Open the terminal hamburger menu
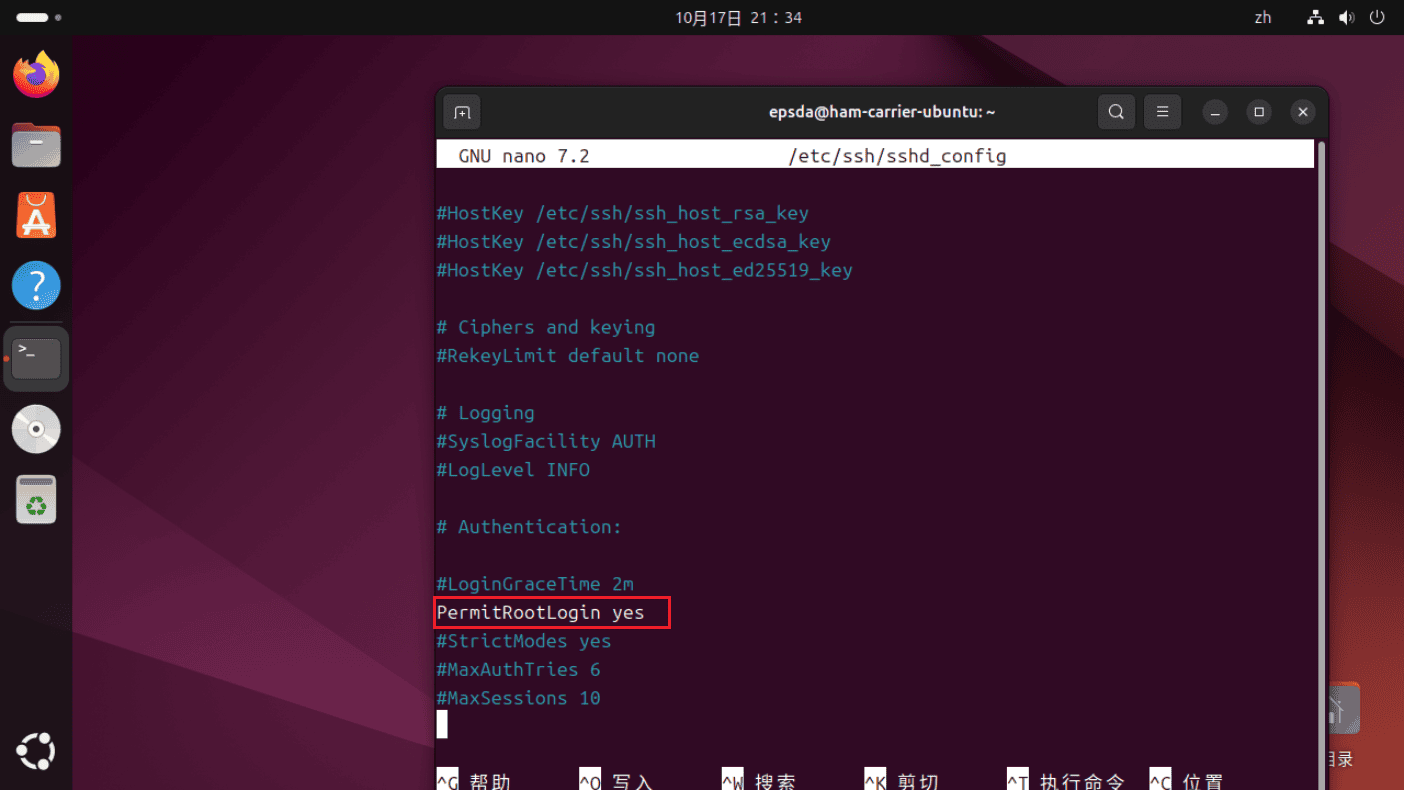The height and width of the screenshot is (790, 1404). [1162, 112]
